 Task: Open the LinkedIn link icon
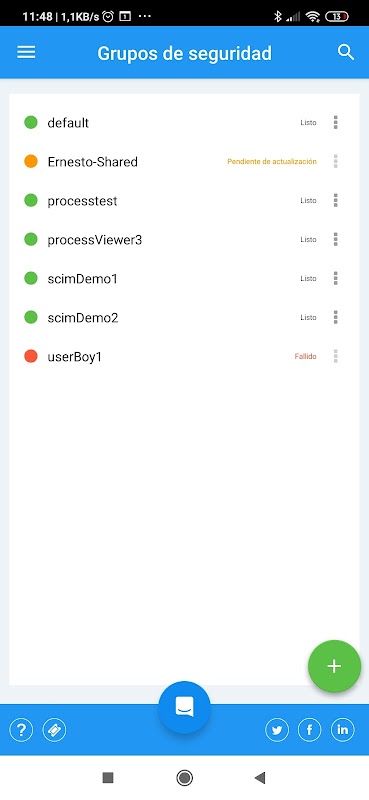click(342, 730)
